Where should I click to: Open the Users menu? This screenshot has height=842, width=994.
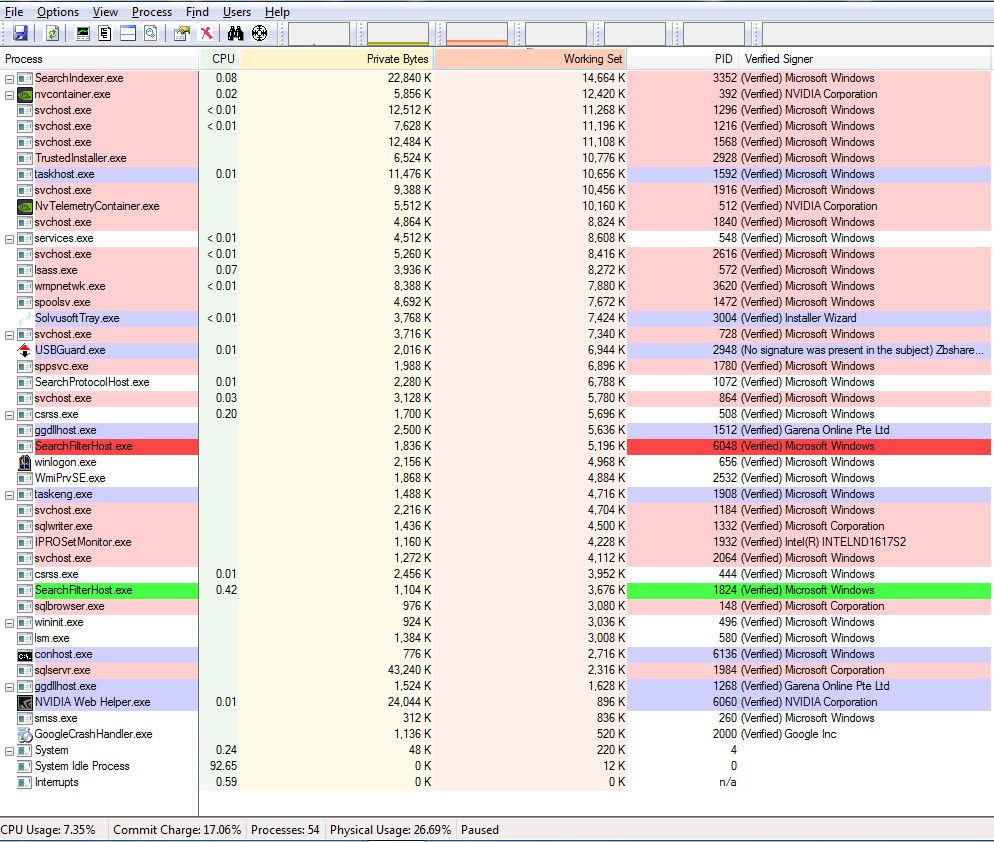click(236, 11)
